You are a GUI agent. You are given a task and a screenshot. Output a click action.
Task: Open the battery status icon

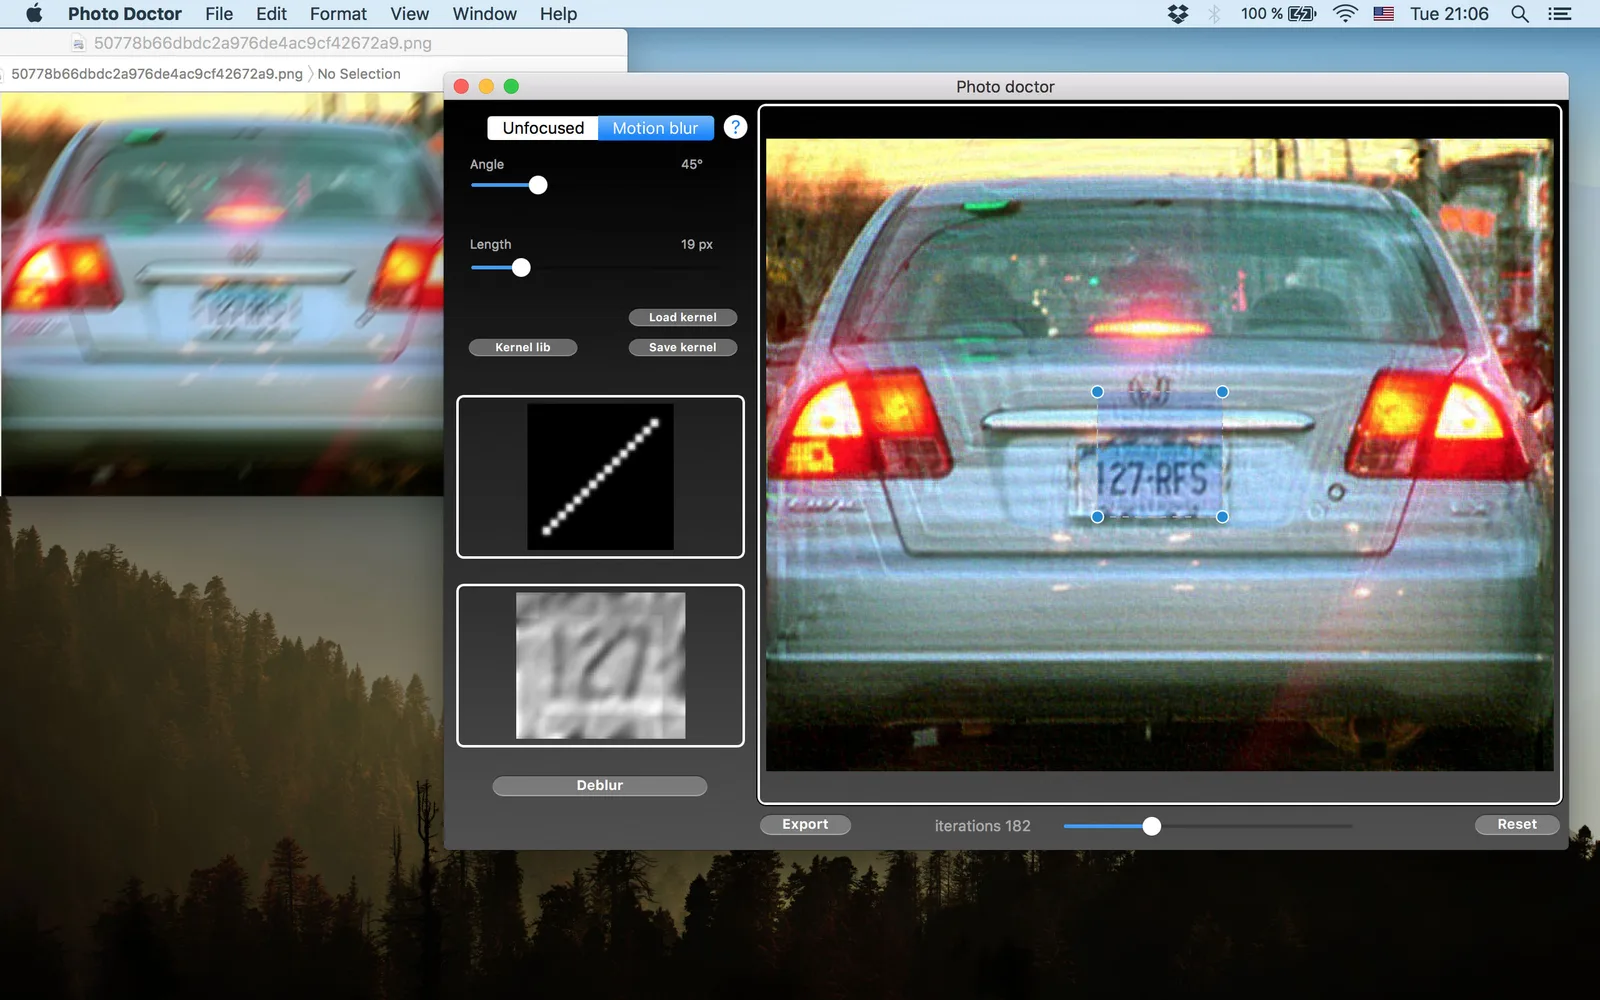[1302, 14]
